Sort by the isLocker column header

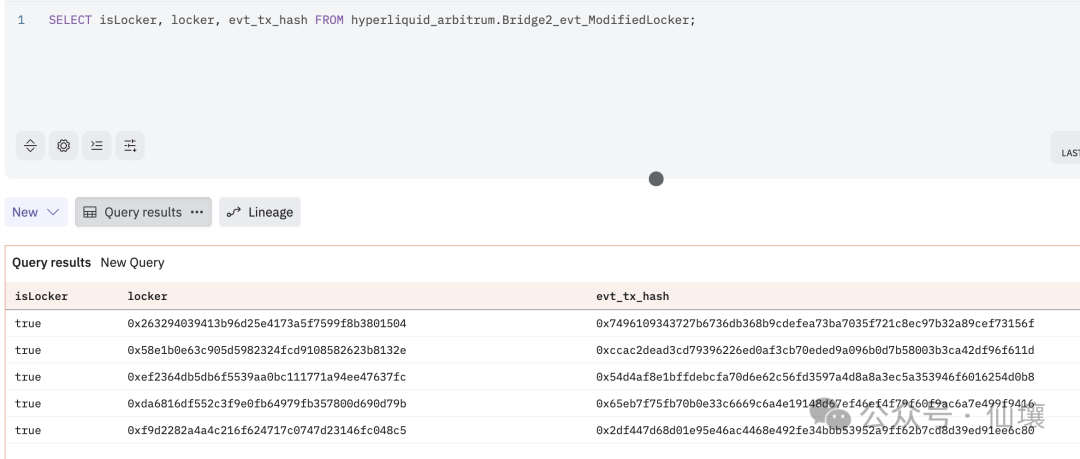point(41,296)
